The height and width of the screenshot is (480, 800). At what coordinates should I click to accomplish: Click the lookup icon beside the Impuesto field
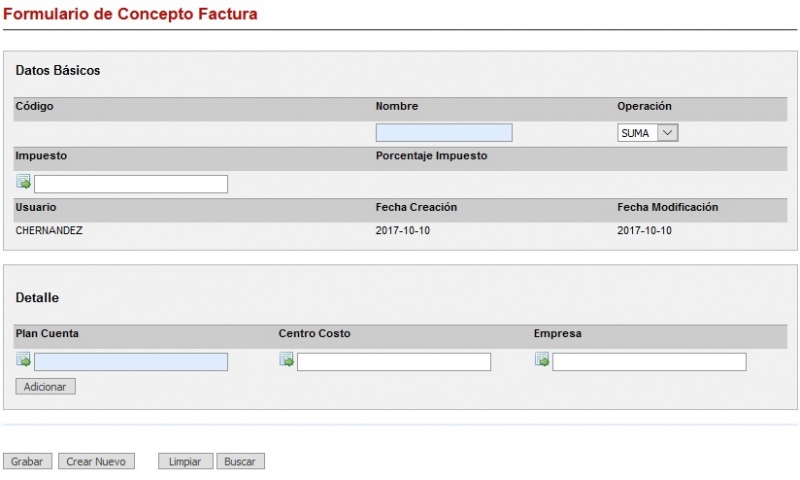click(x=23, y=182)
